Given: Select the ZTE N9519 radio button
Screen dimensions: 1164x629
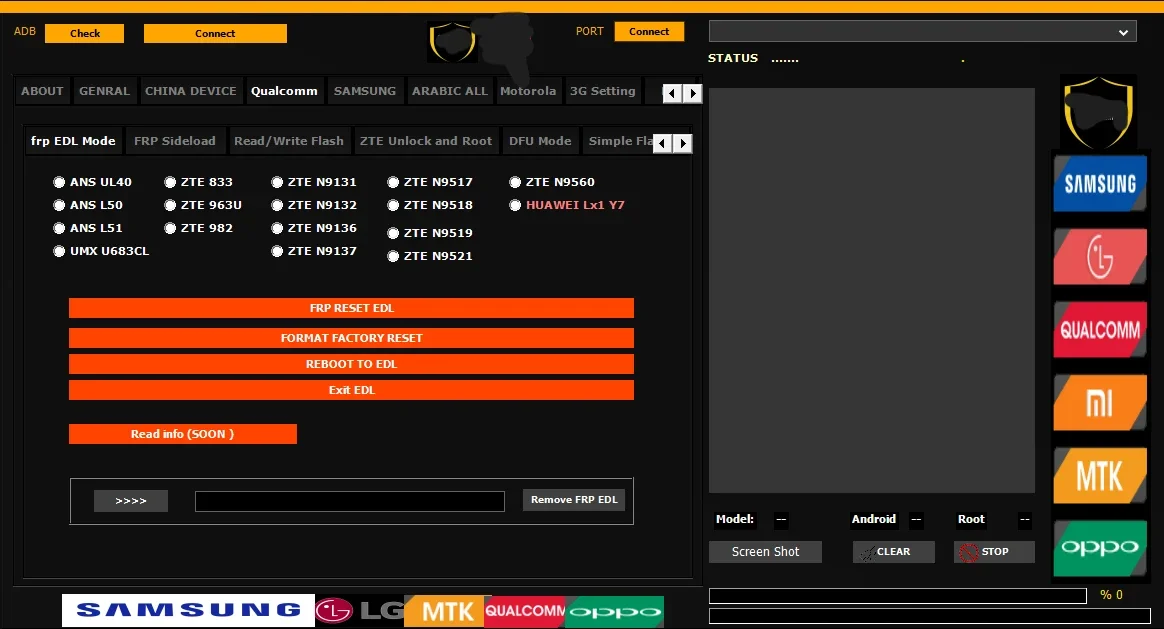Looking at the screenshot, I should 393,233.
